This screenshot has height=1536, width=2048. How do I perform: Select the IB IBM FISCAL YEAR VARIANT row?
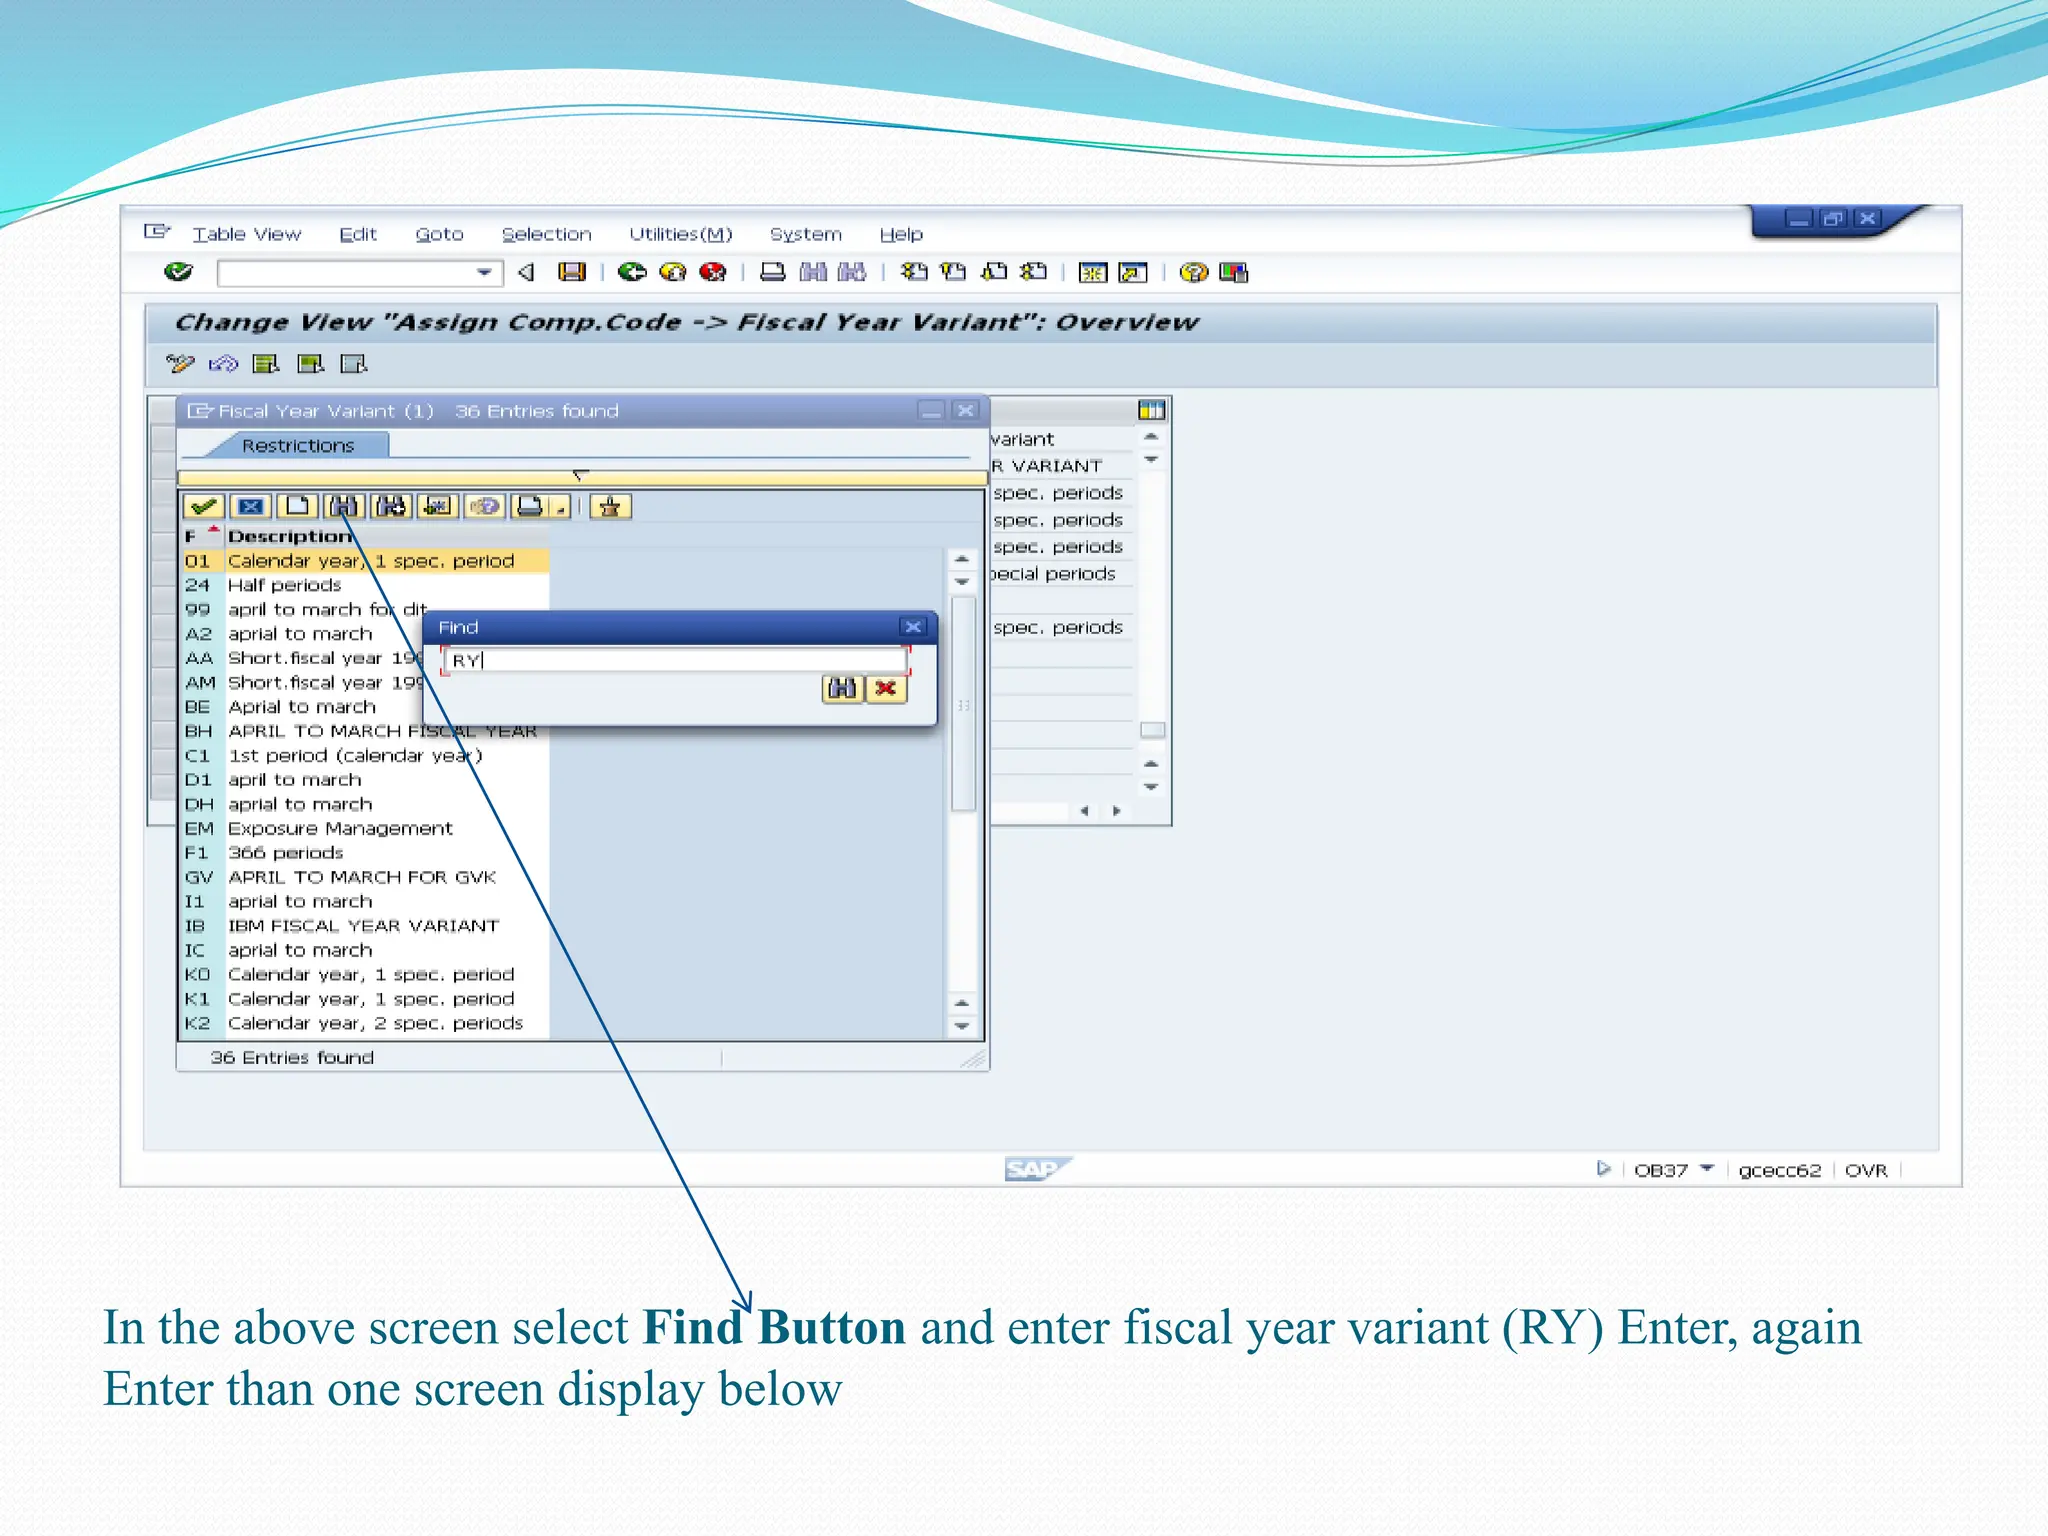(x=366, y=926)
